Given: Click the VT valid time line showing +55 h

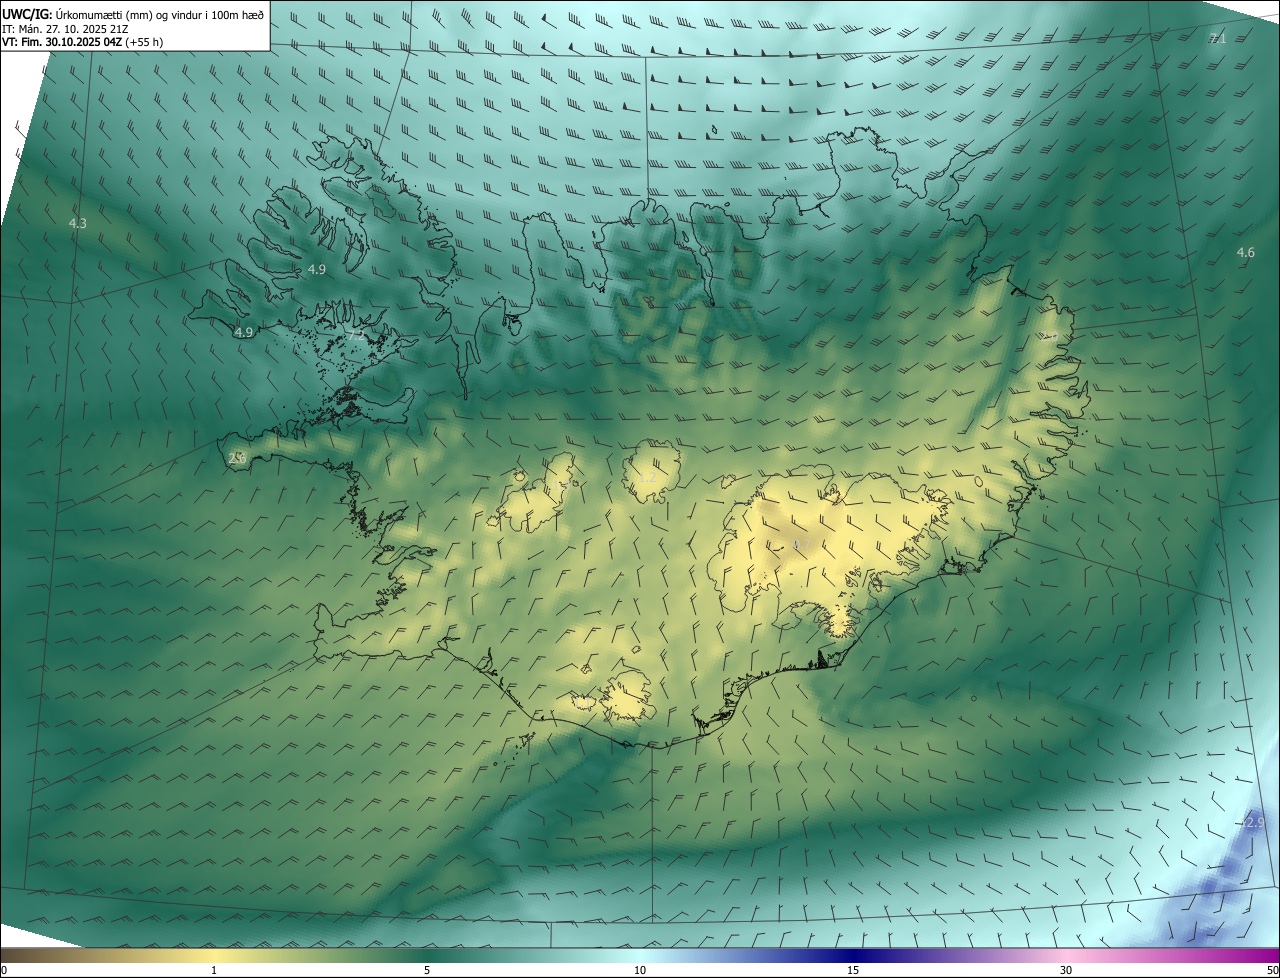Looking at the screenshot, I should coord(82,42).
